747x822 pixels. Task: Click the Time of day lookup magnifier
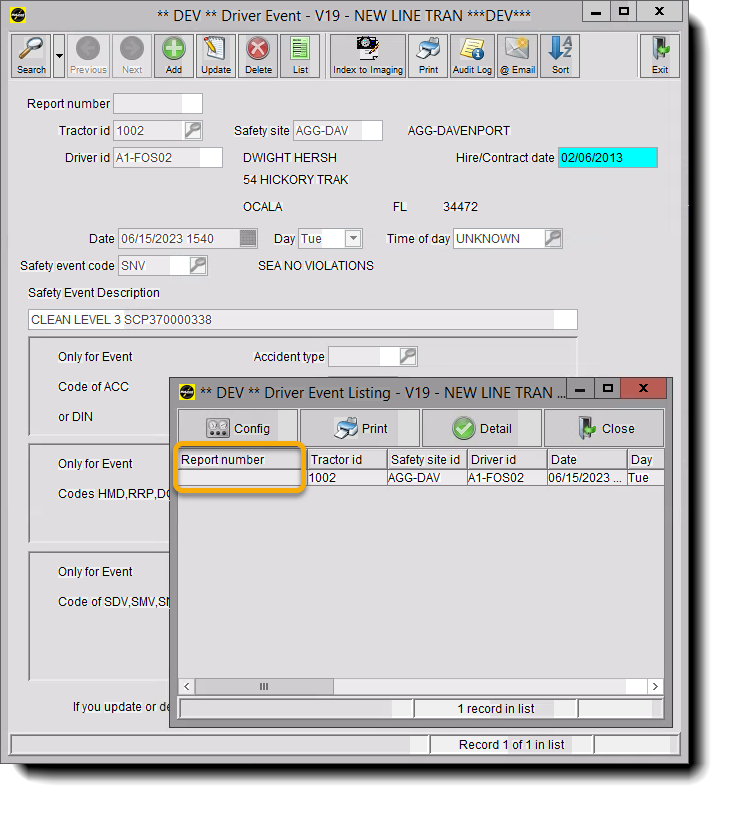pos(553,239)
